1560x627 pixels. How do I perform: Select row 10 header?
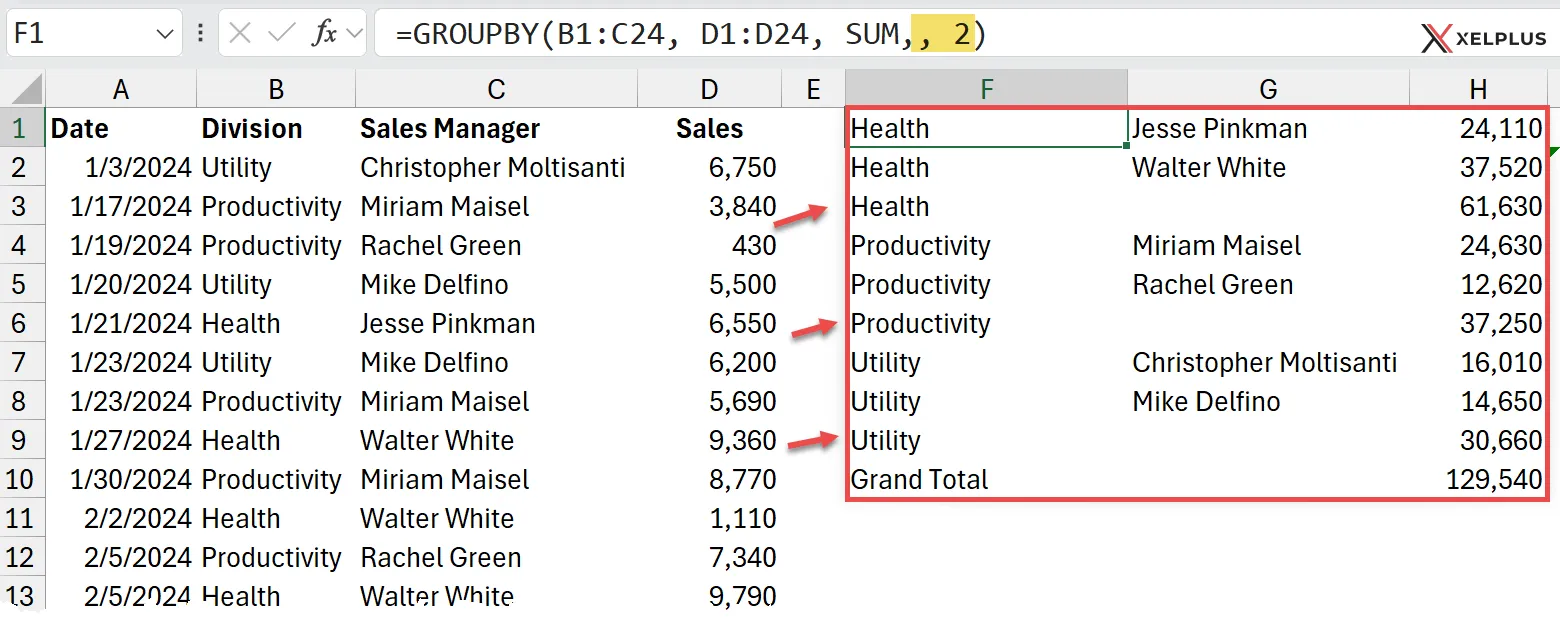pyautogui.click(x=21, y=480)
